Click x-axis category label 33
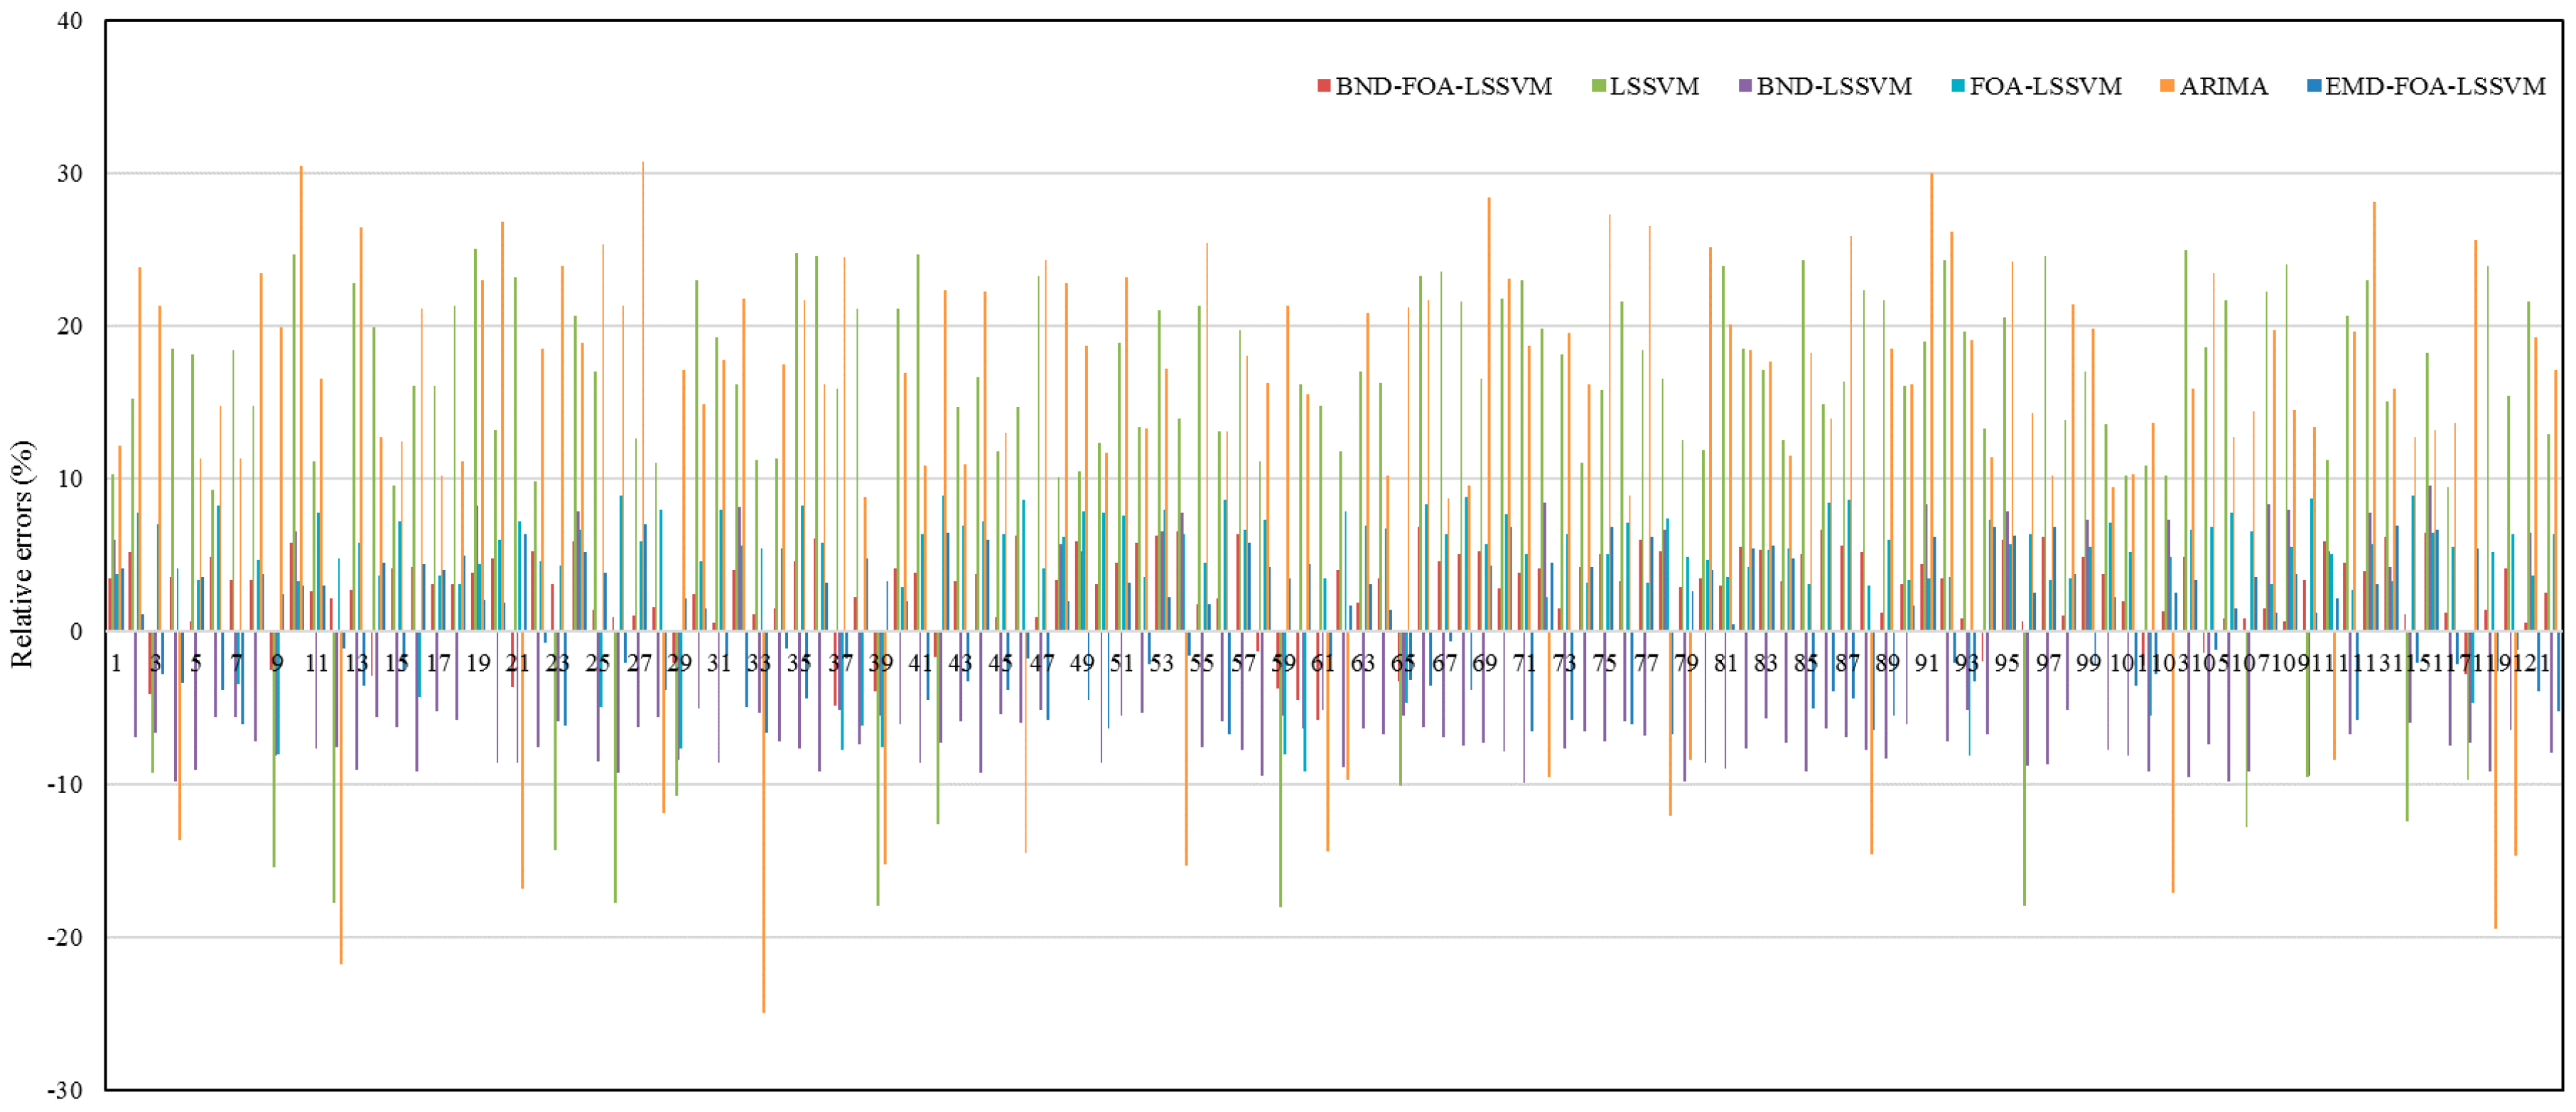This screenshot has width=2576, height=1112. [759, 663]
